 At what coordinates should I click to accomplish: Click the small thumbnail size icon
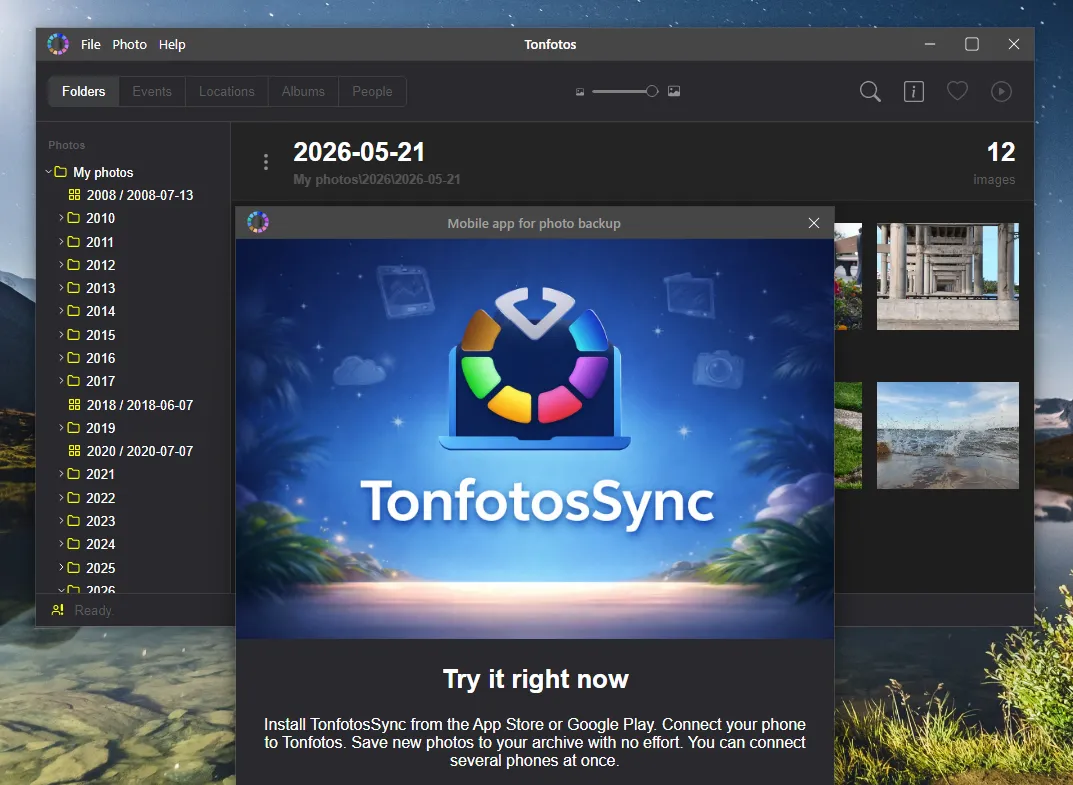point(580,92)
